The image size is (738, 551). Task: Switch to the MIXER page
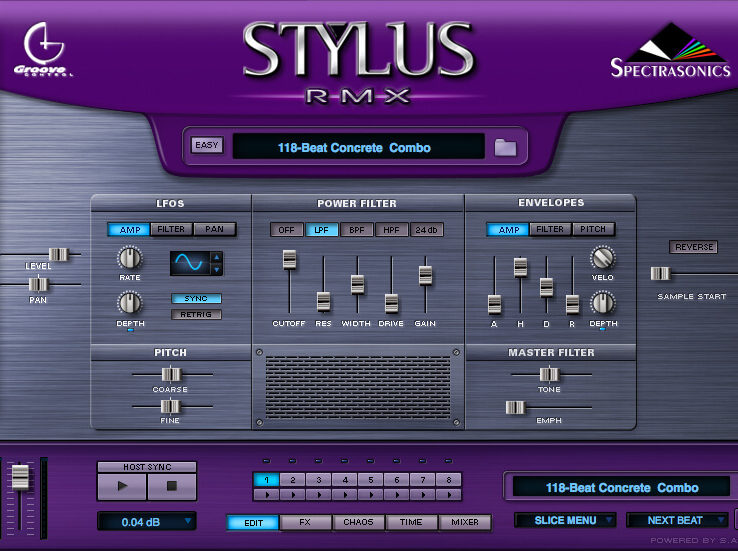click(465, 522)
